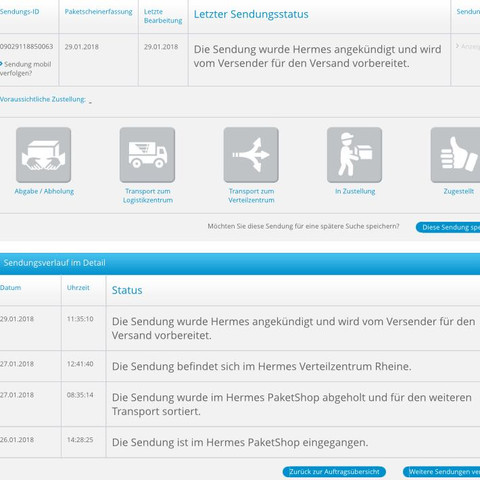Click the thumbs-up Zugestellt icon
The width and height of the screenshot is (480, 480).
[x=456, y=155]
